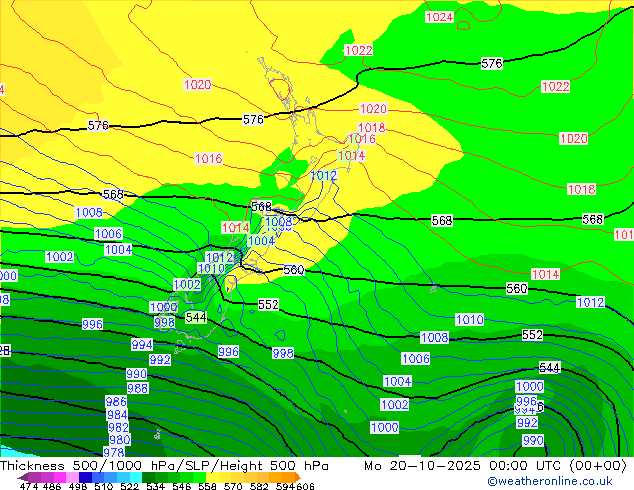The width and height of the screenshot is (634, 490).
Task: Click the red 1024 isobar label
Action: [440, 17]
